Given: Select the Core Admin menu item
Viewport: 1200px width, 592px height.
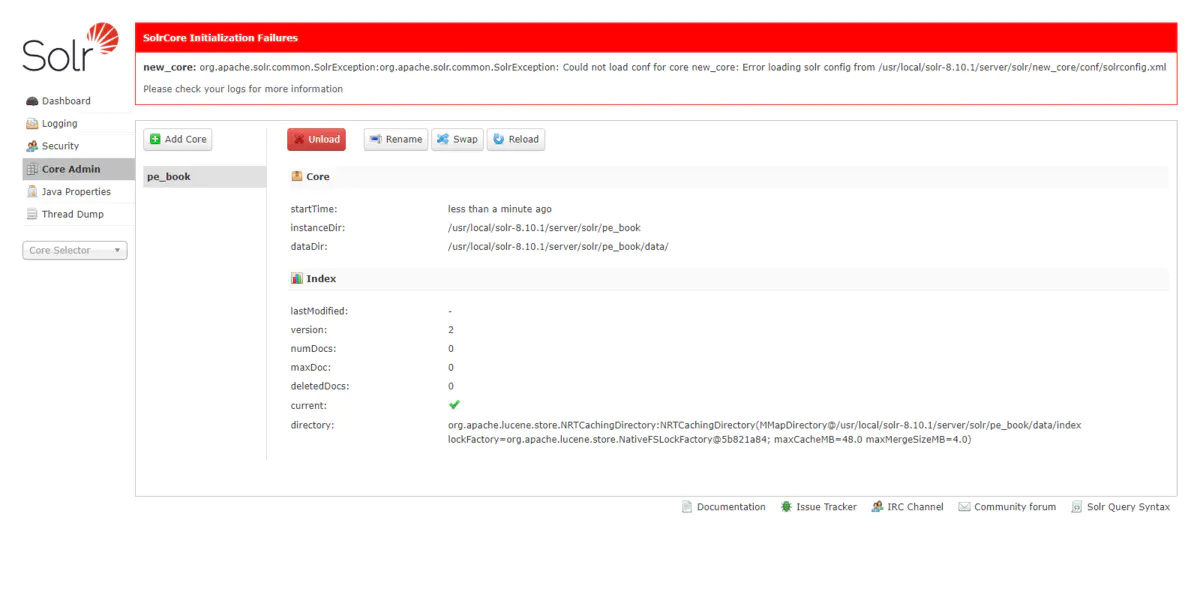Looking at the screenshot, I should point(78,169).
